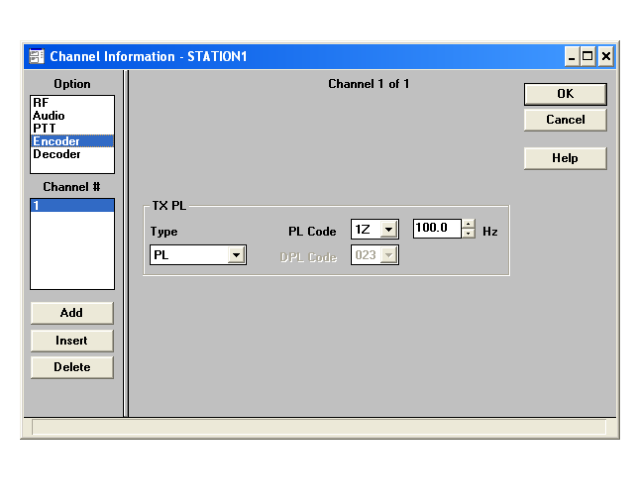Delete the selected channel
The width and height of the screenshot is (640, 480).
[x=72, y=367]
